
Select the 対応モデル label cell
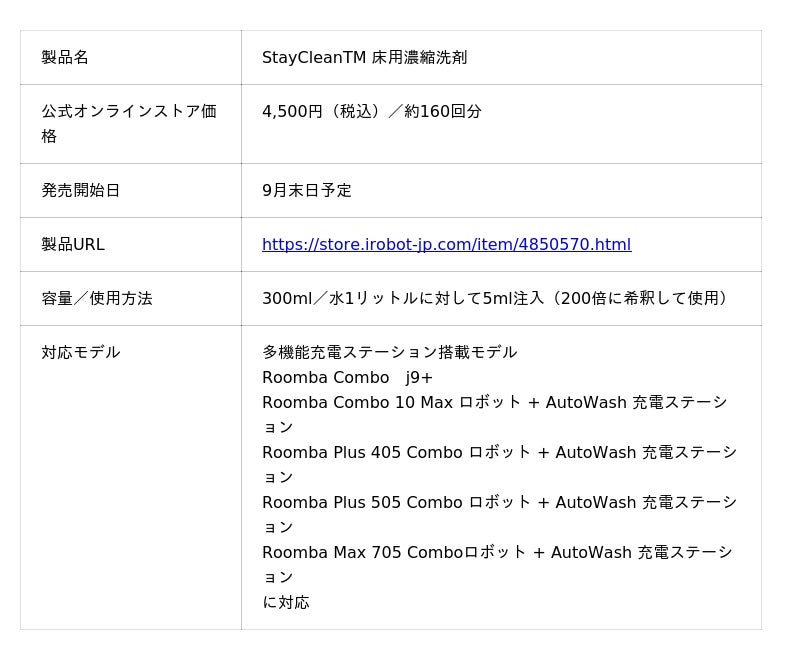(x=81, y=353)
